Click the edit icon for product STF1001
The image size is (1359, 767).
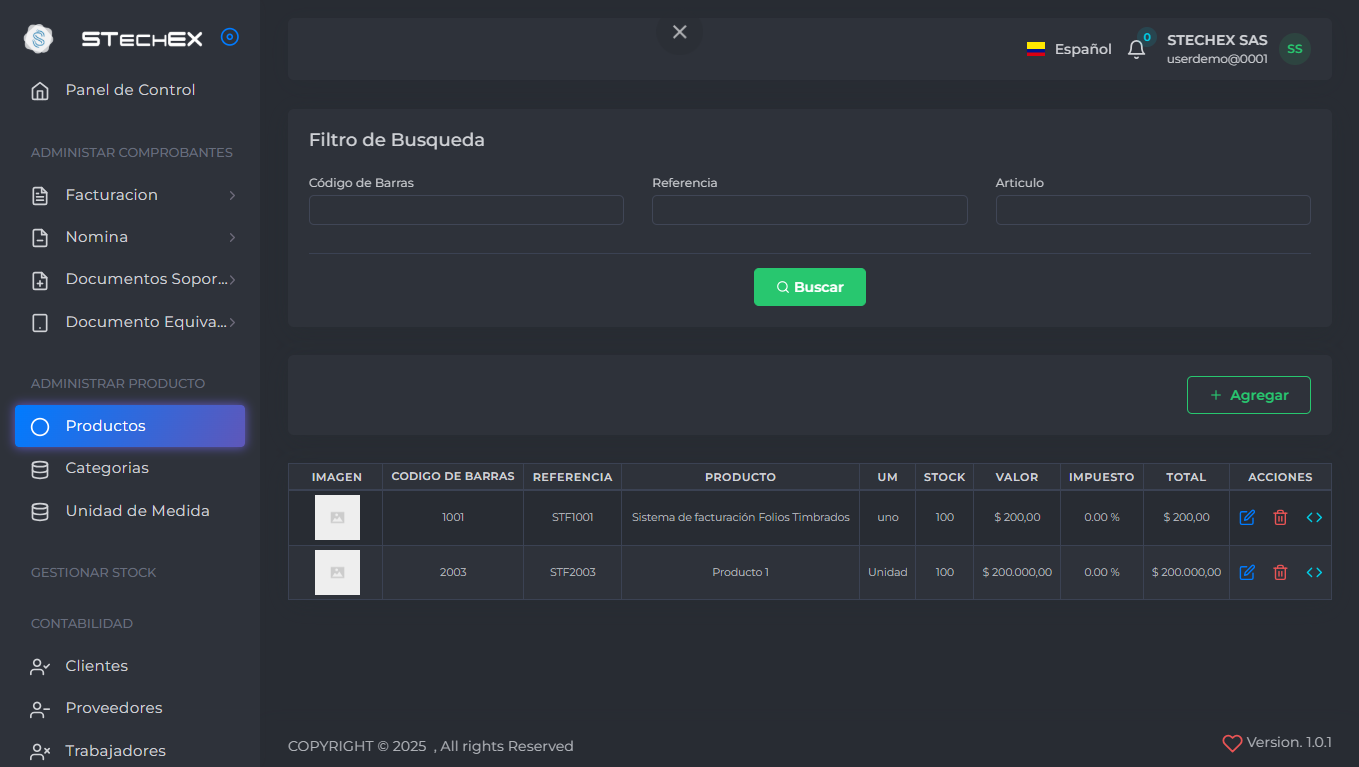pos(1247,518)
